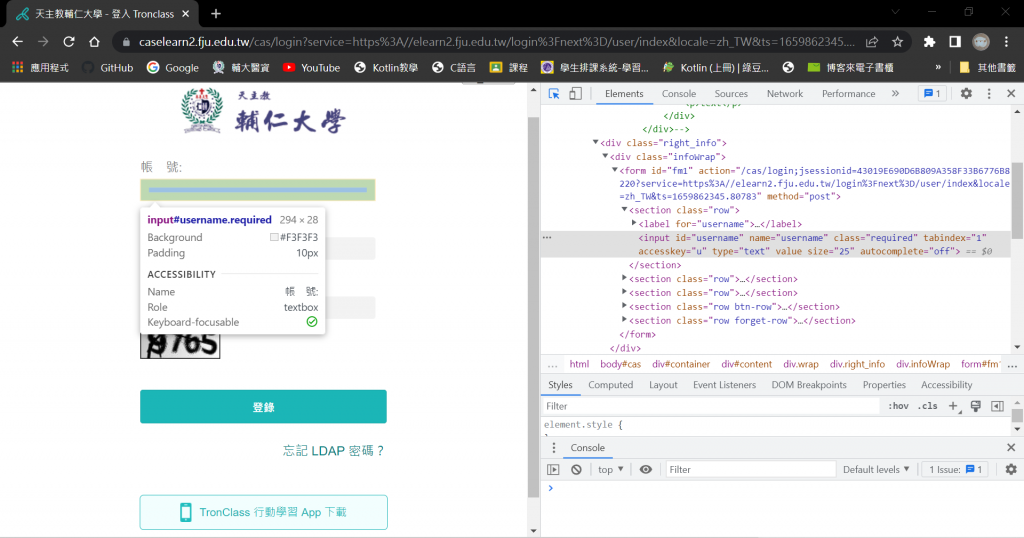Viewport: 1024px width, 538px height.
Task: Switch to the Console tab
Action: click(679, 94)
